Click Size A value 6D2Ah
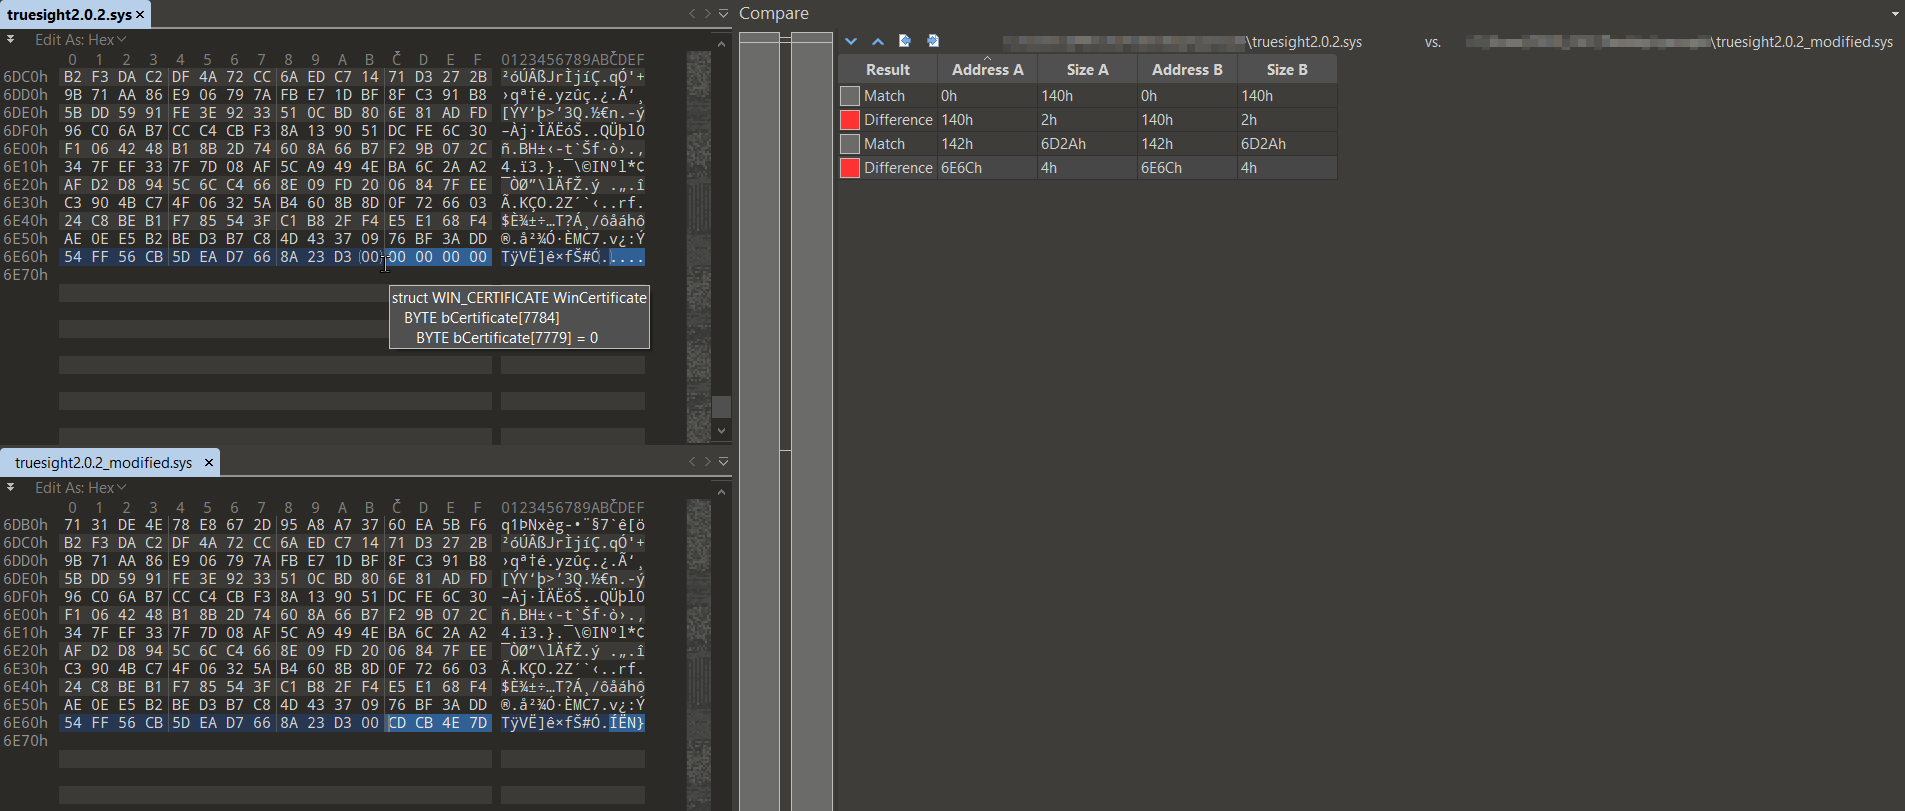Viewport: 1905px width, 811px height. (x=1063, y=144)
